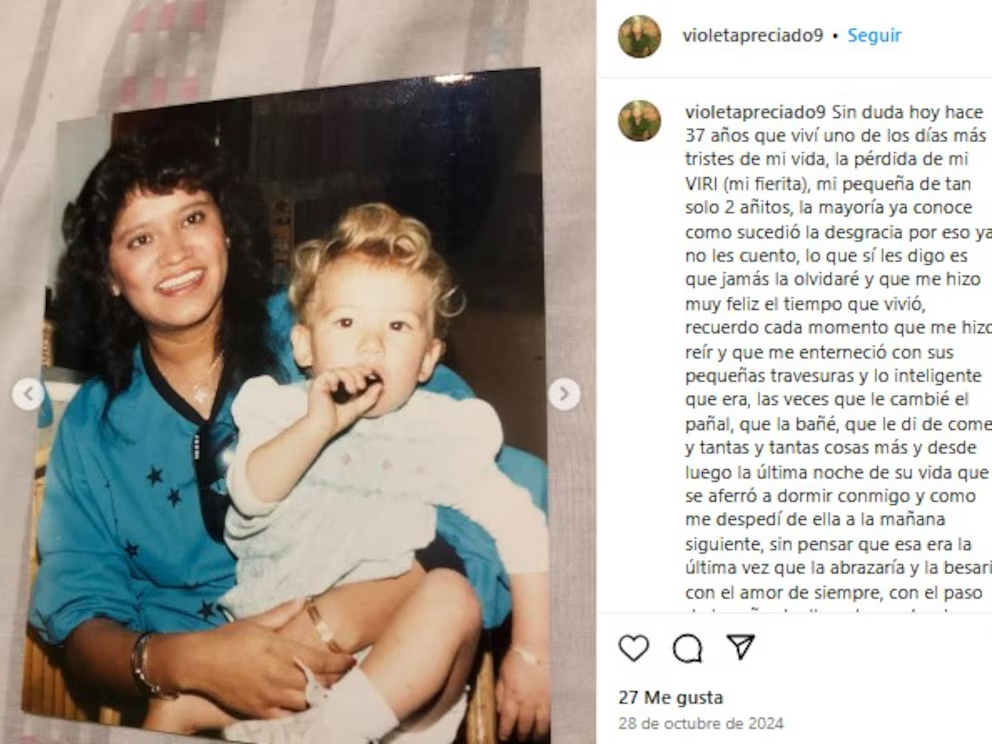
Task: Click the word VIRI in the caption
Action: click(x=701, y=183)
